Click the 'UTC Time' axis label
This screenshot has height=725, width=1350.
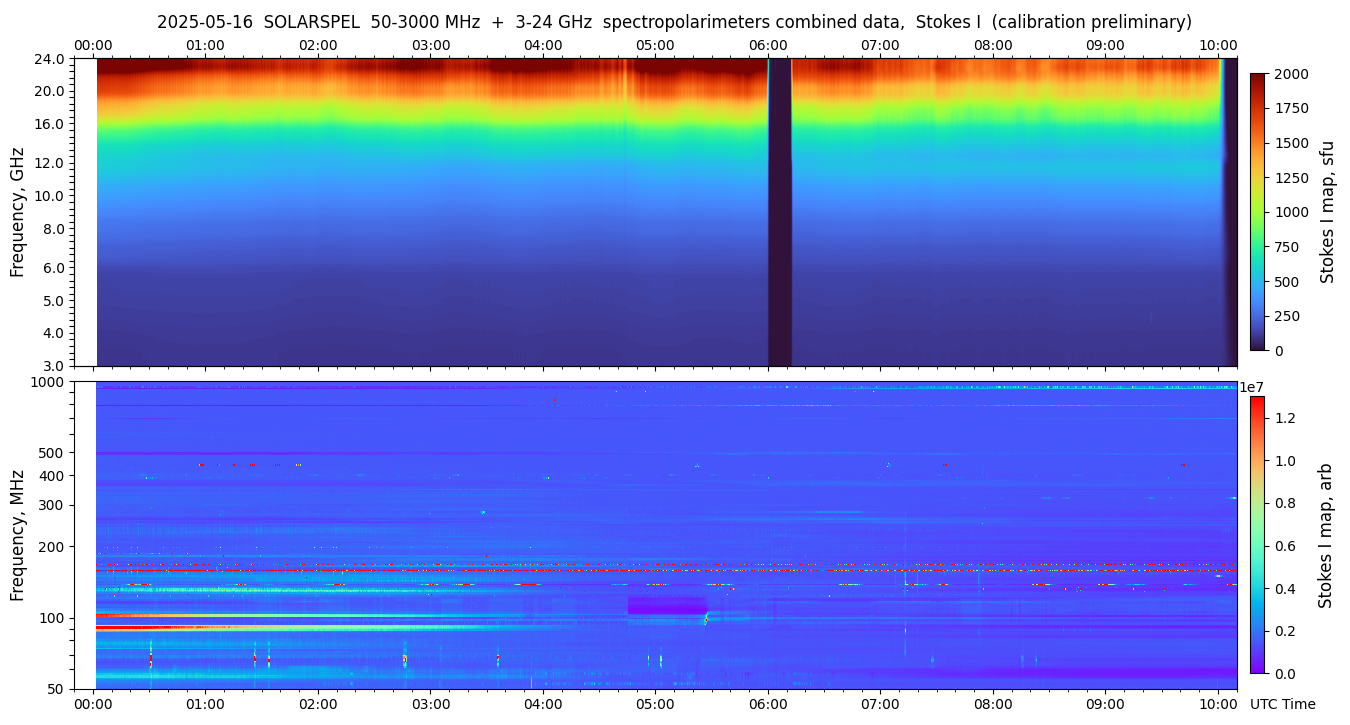point(1282,704)
